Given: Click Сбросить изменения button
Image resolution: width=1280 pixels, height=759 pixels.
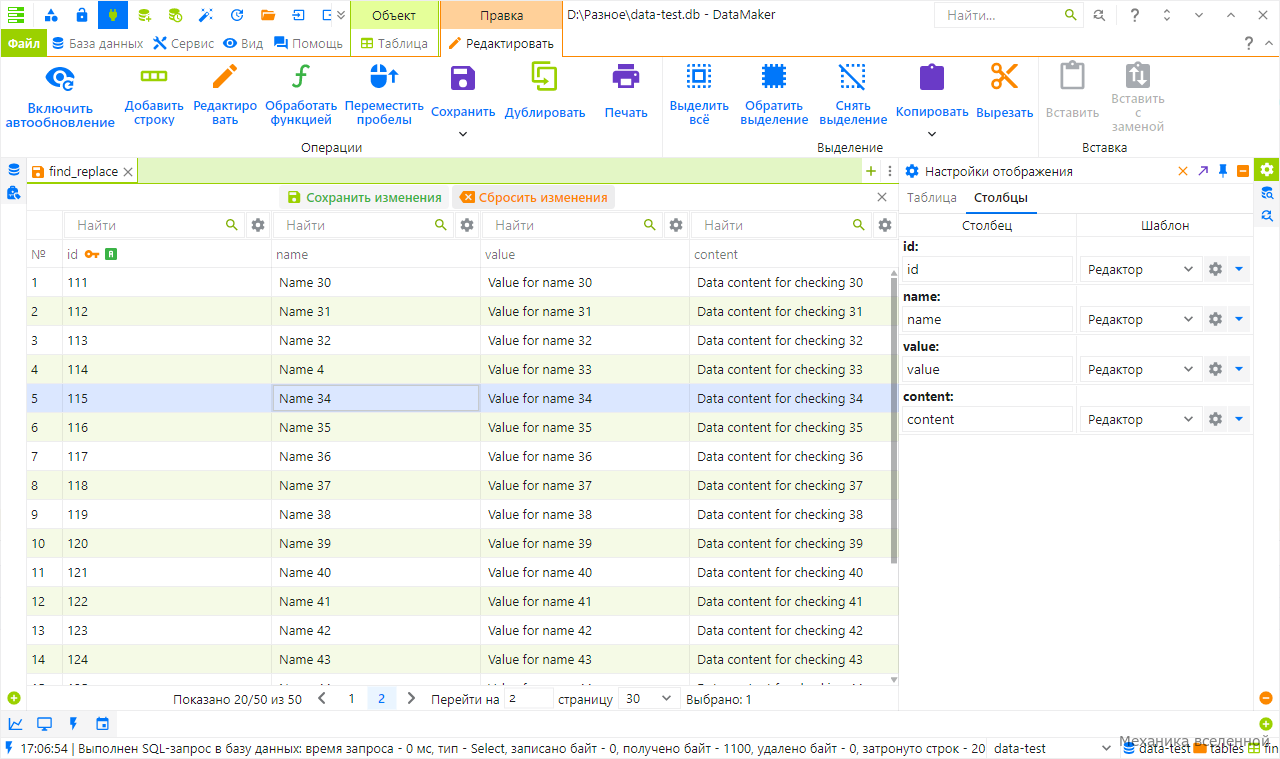Looking at the screenshot, I should 534,197.
